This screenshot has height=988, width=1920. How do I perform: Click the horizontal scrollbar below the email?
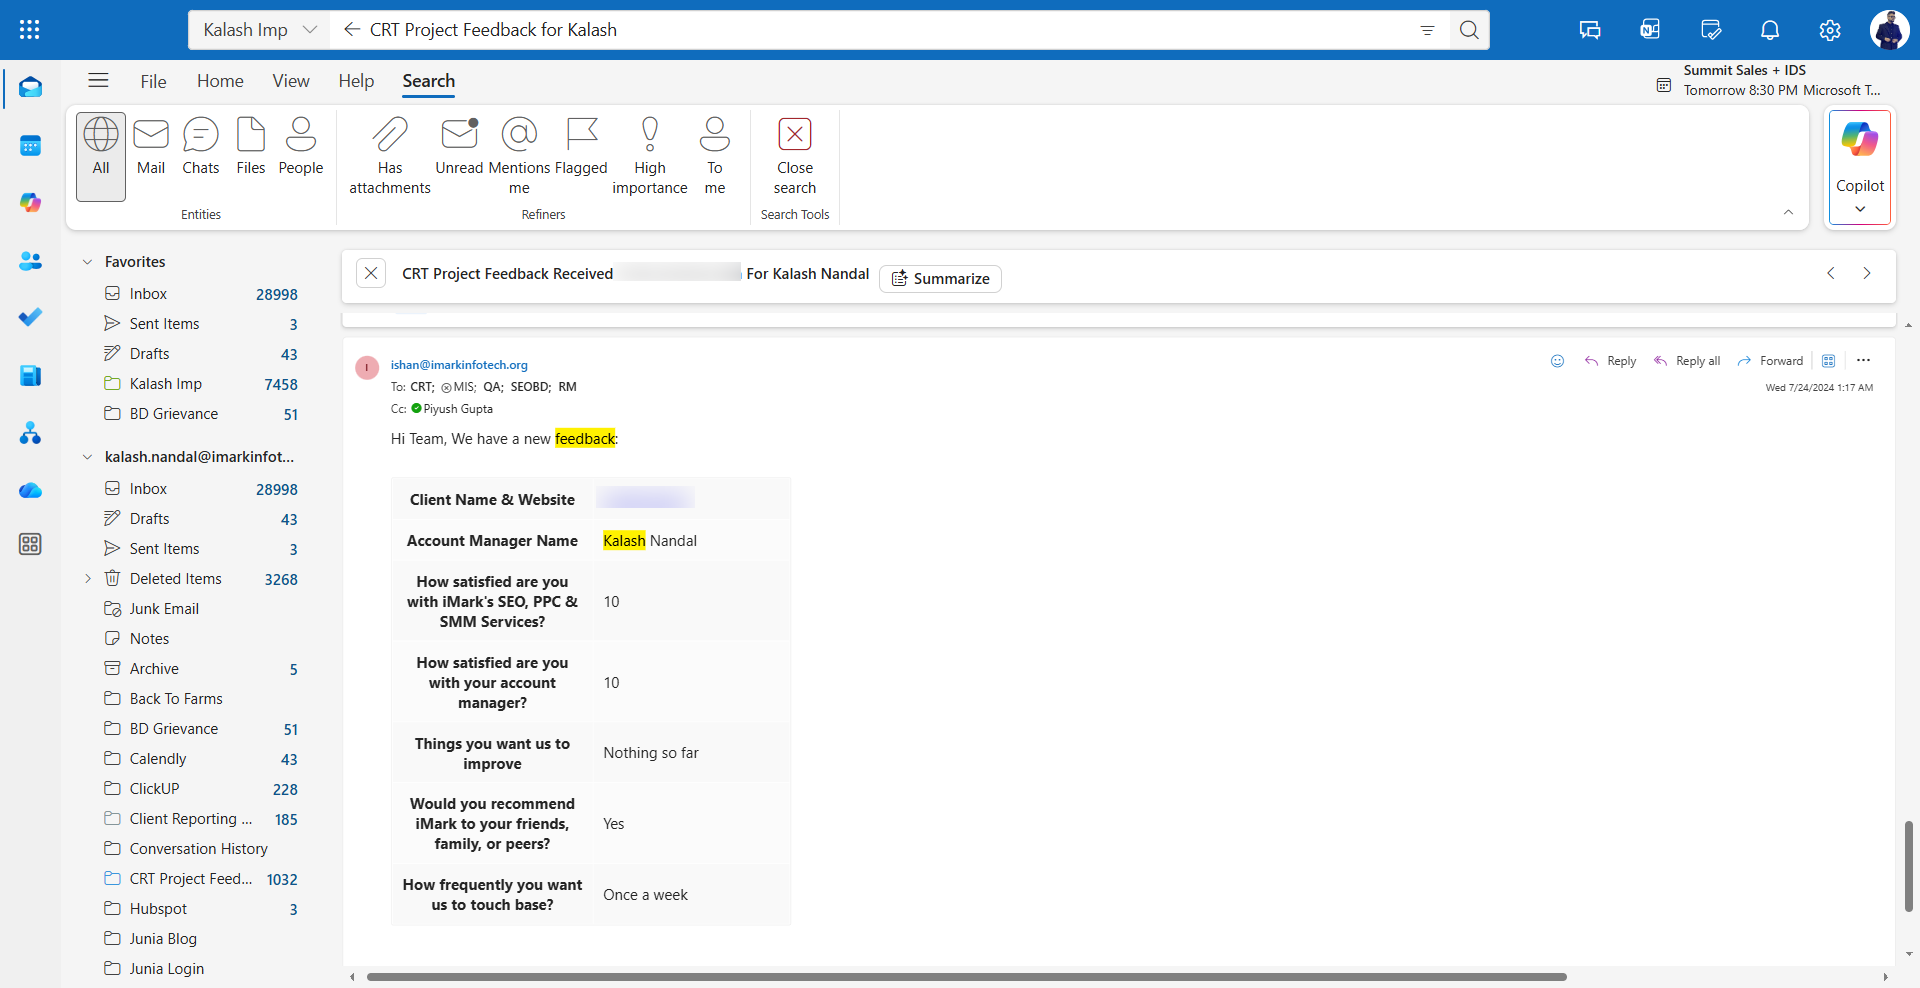click(x=965, y=977)
